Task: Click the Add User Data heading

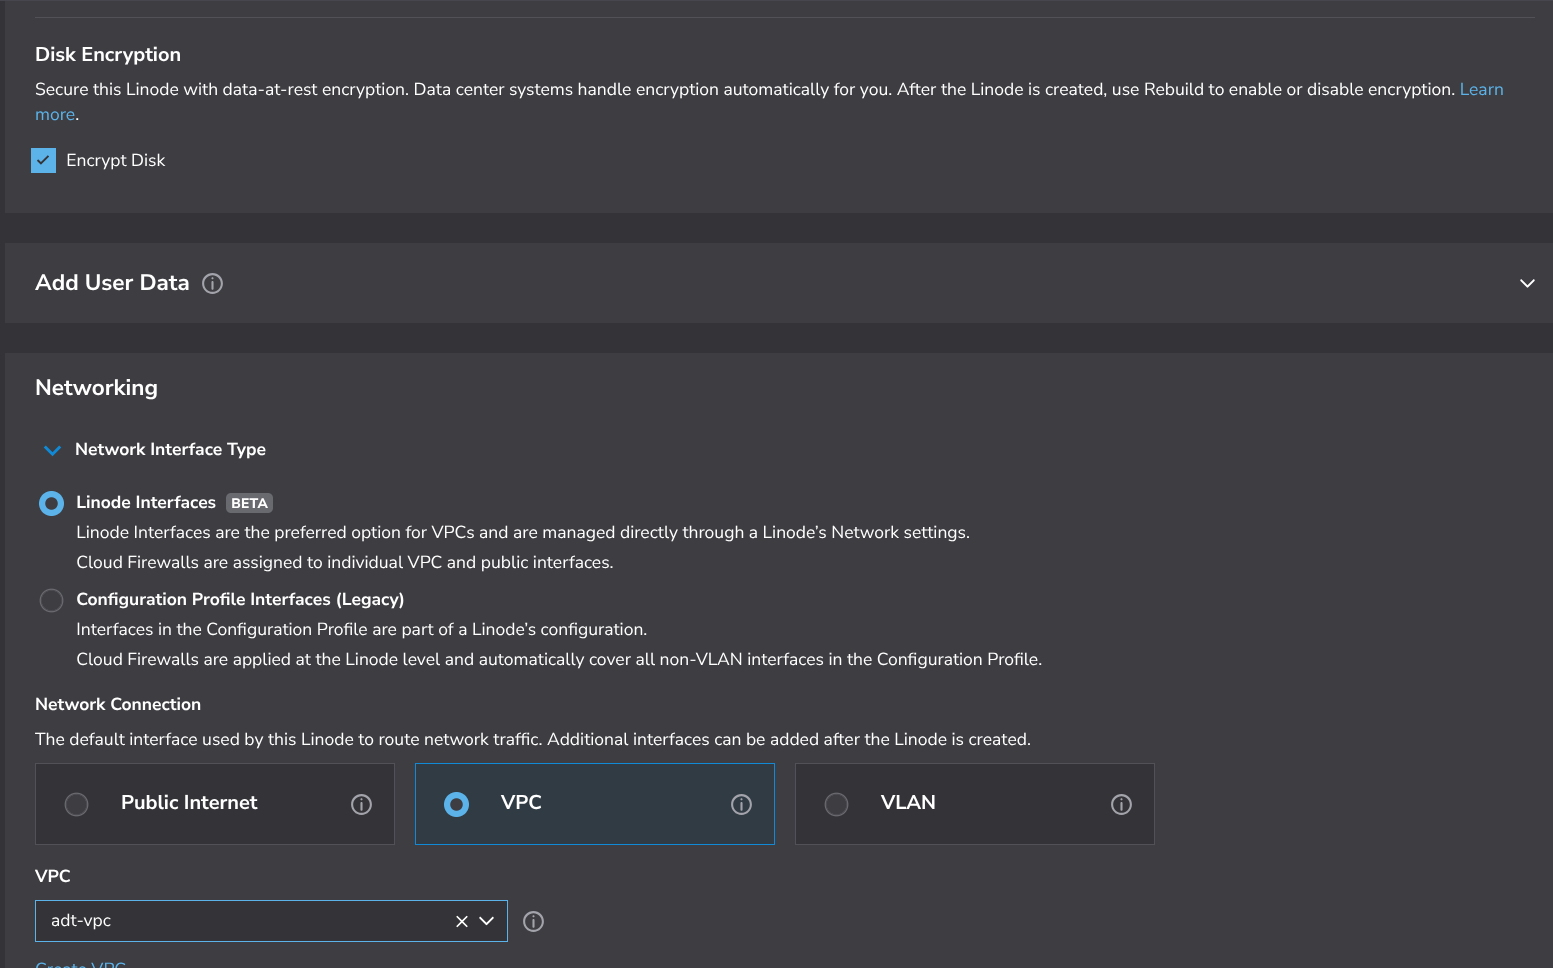Action: [x=112, y=283]
